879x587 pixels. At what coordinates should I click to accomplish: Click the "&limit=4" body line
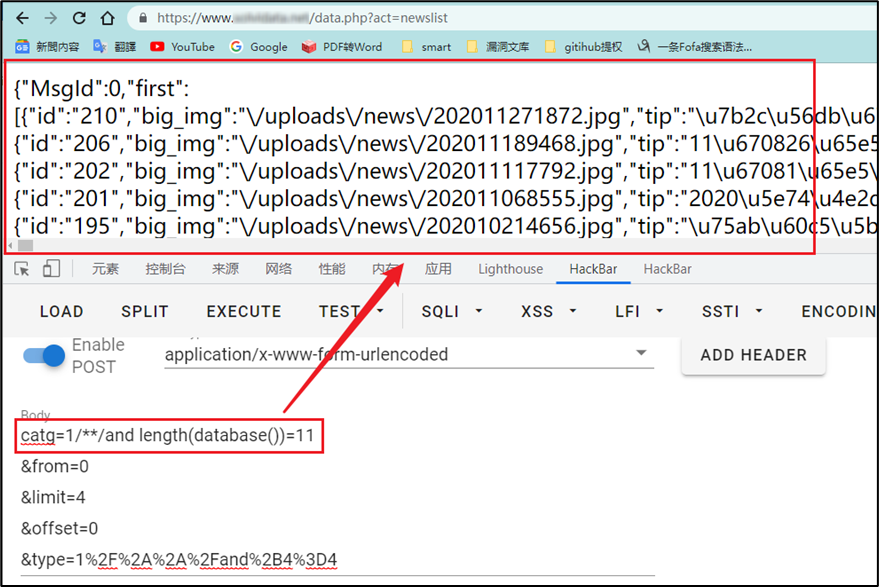click(53, 497)
